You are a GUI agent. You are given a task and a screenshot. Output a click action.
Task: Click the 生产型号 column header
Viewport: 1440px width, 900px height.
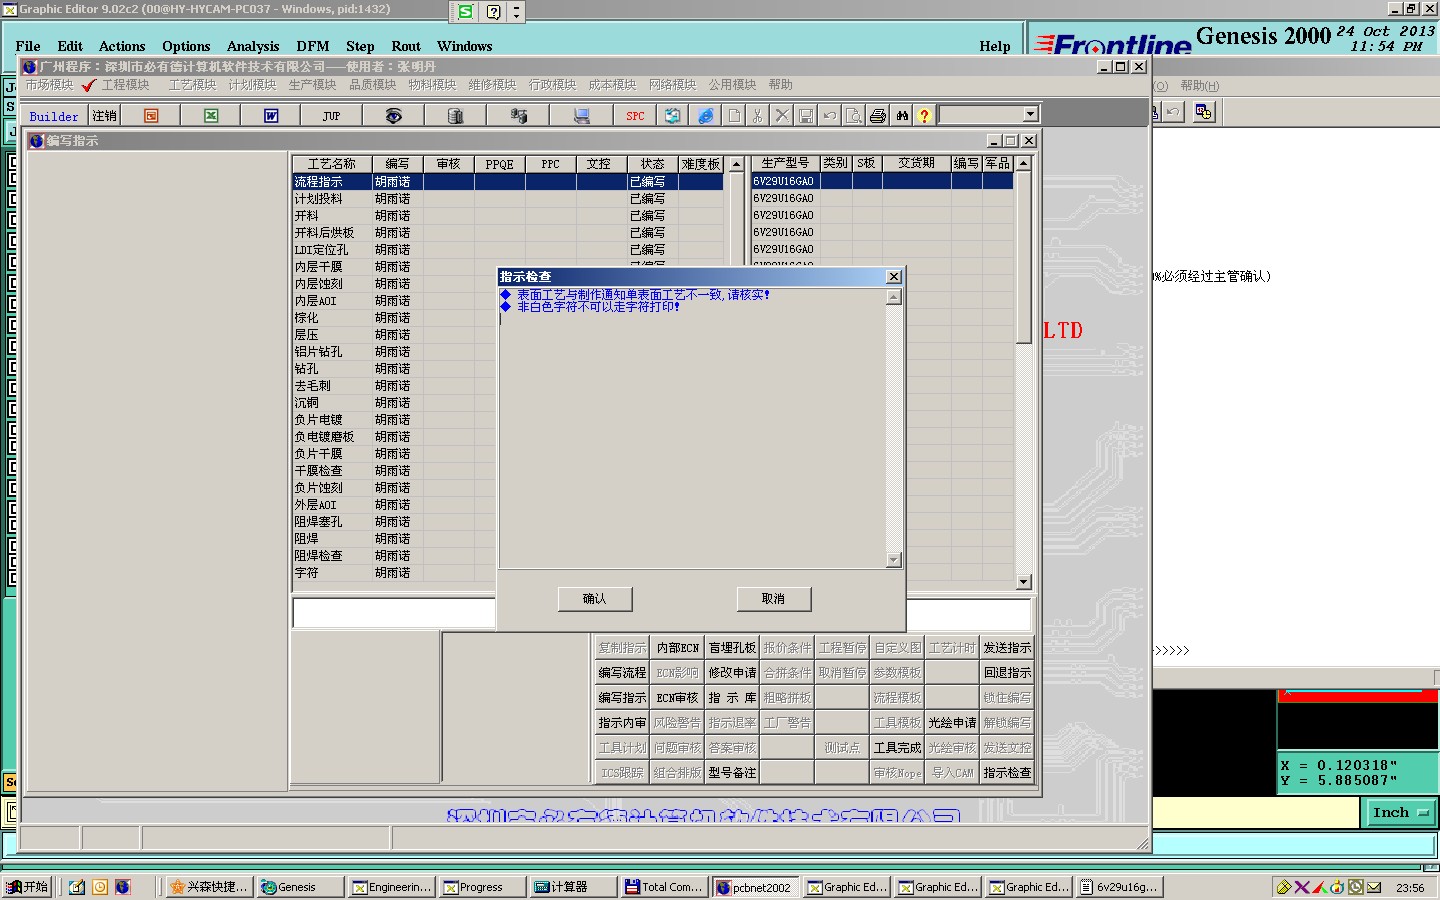click(x=785, y=164)
